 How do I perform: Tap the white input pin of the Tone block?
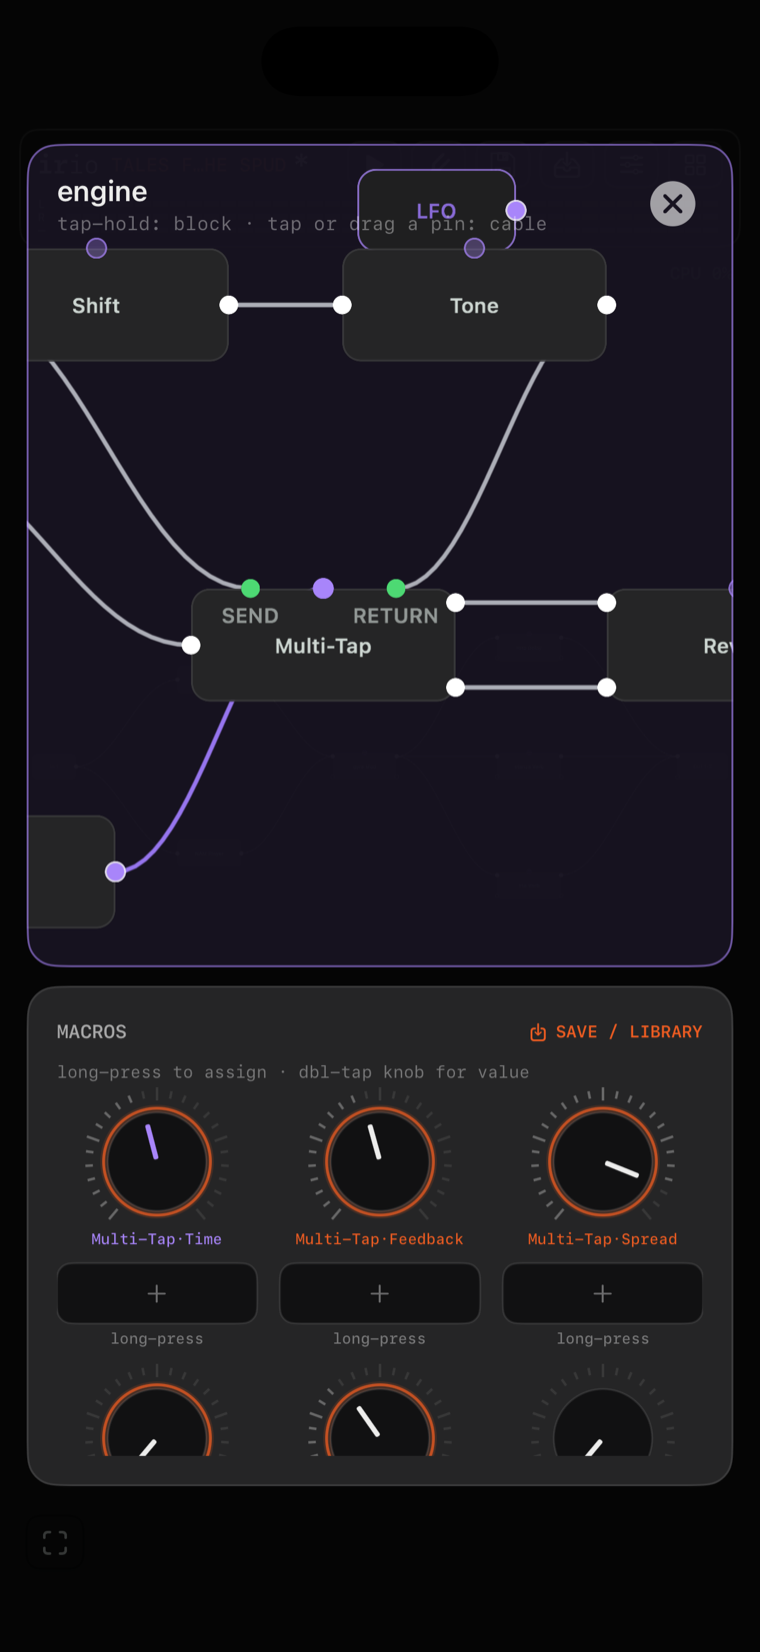pos(342,305)
